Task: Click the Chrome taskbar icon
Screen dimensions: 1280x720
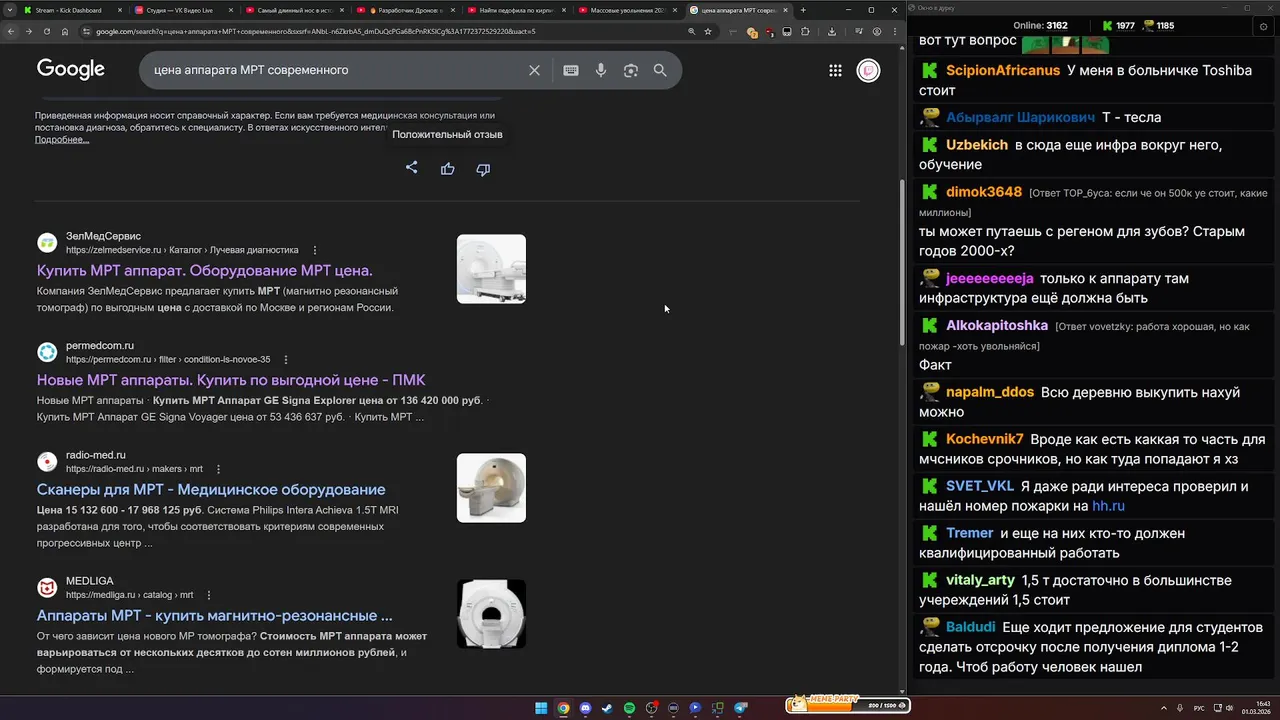Action: point(563,708)
